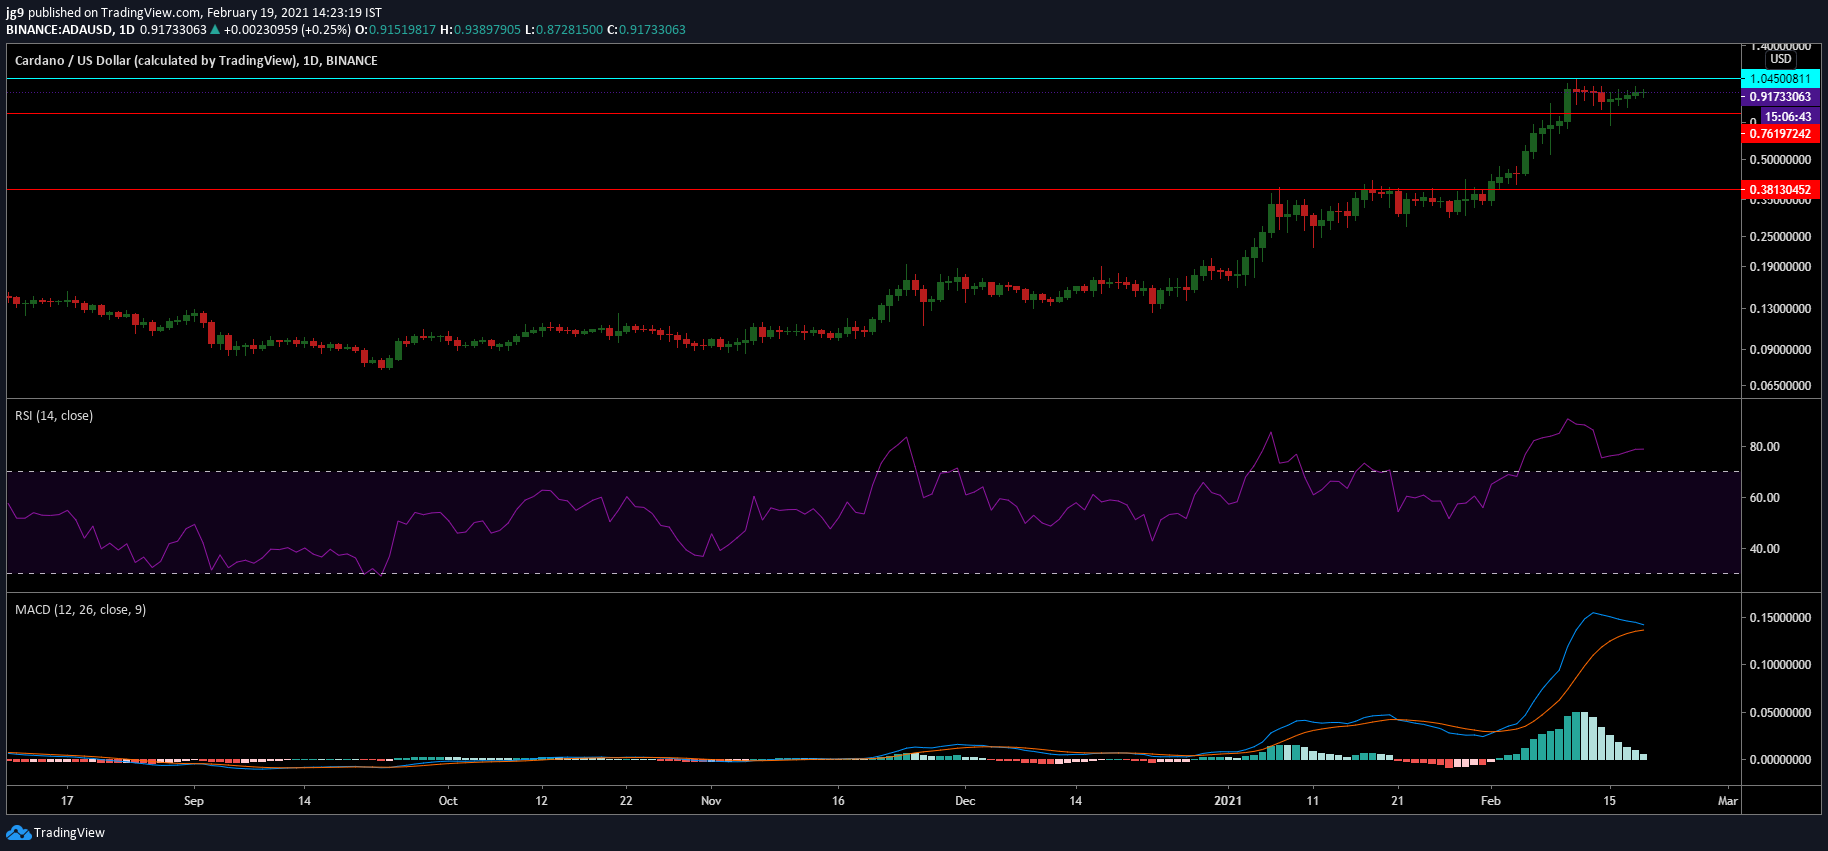
Task: Click the jg9 publisher header text
Action: tap(14, 13)
